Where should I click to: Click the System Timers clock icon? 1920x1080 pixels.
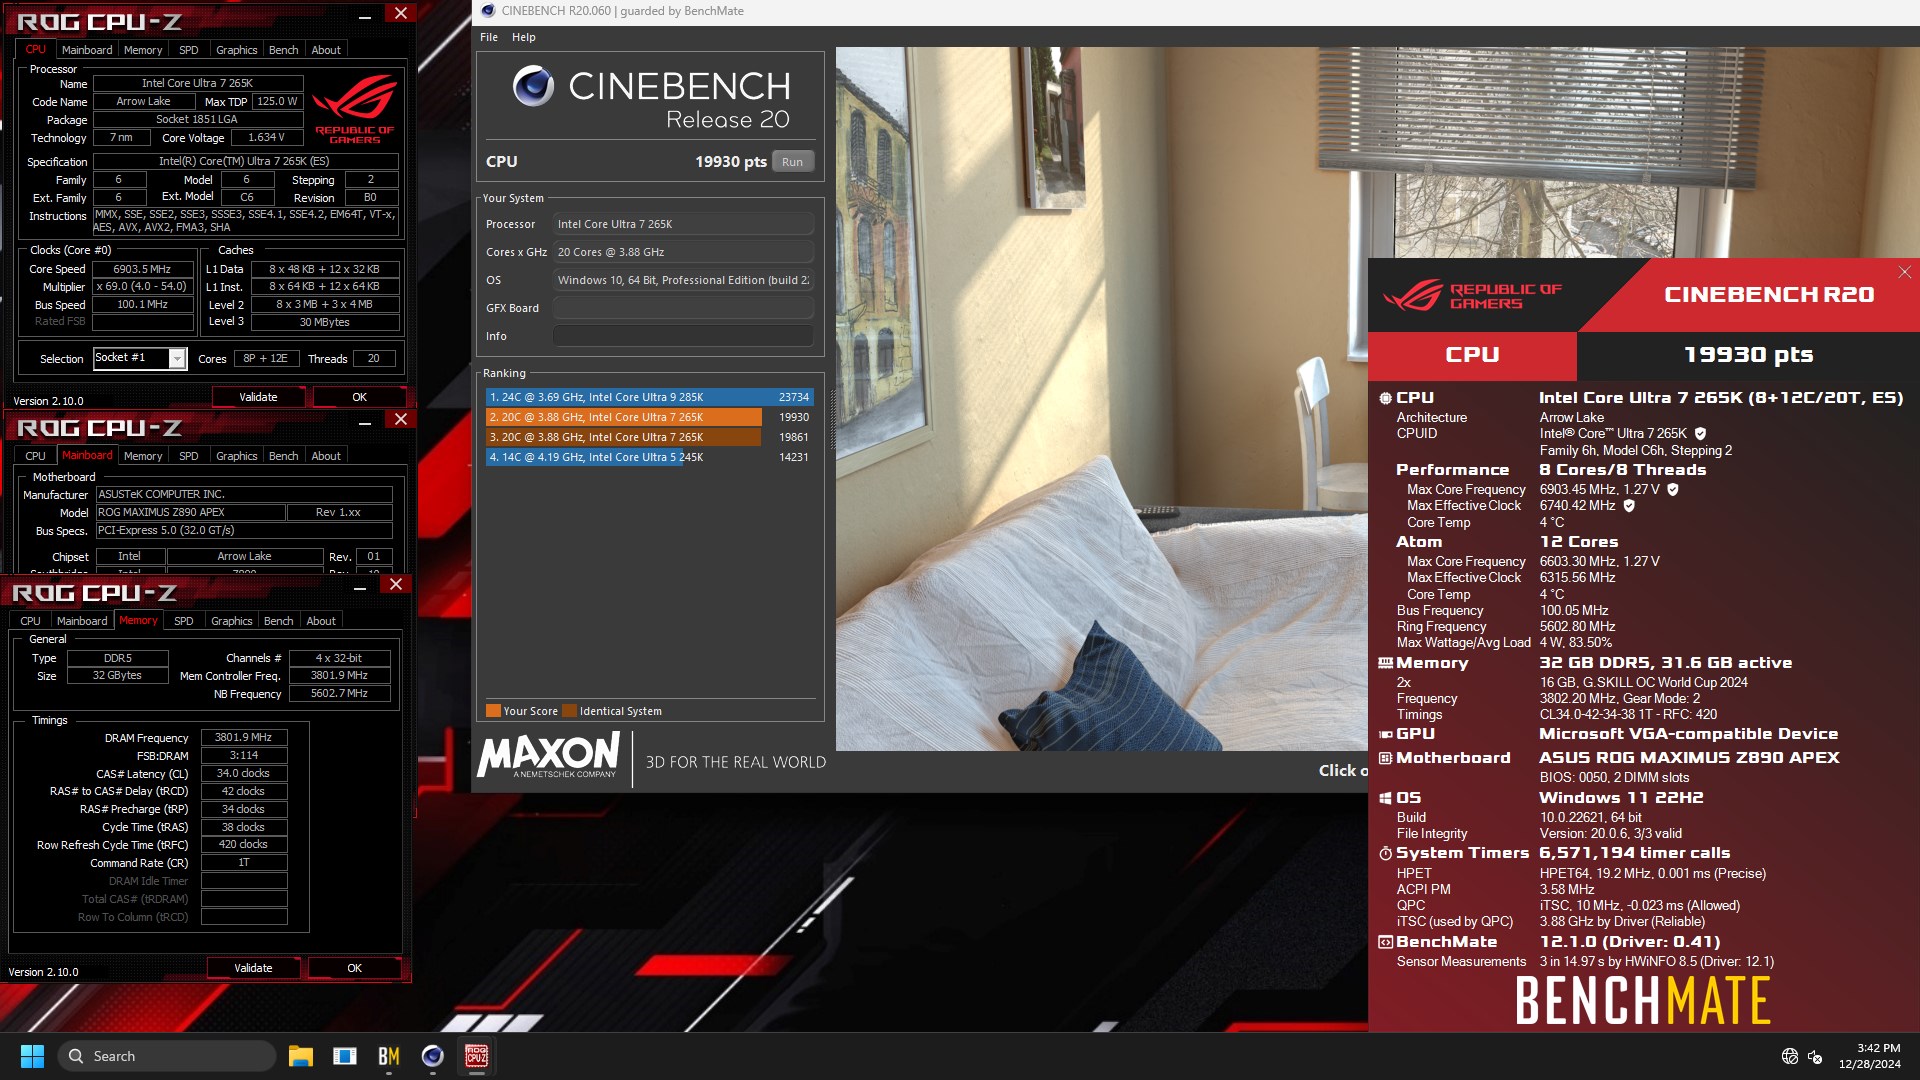pos(1385,854)
